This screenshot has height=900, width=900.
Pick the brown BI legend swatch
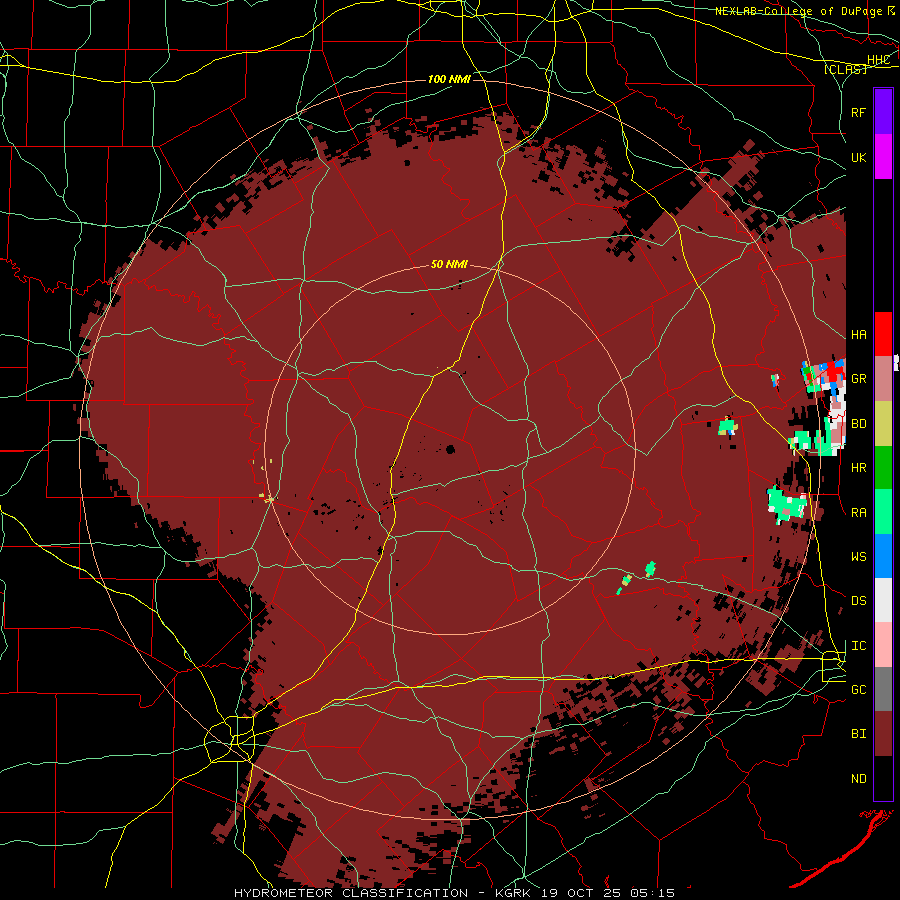click(883, 734)
